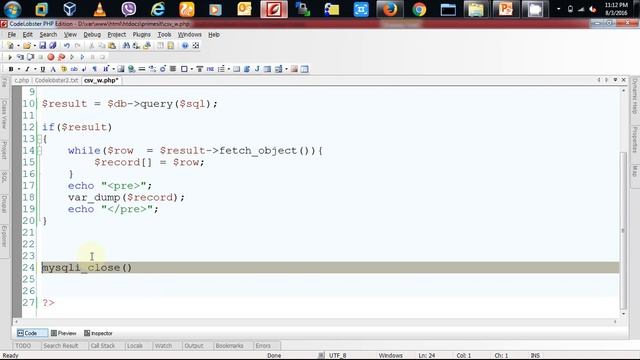The height and width of the screenshot is (360, 640).
Task: Click the fullscreen toggle icon beside Help
Action: 196,46
